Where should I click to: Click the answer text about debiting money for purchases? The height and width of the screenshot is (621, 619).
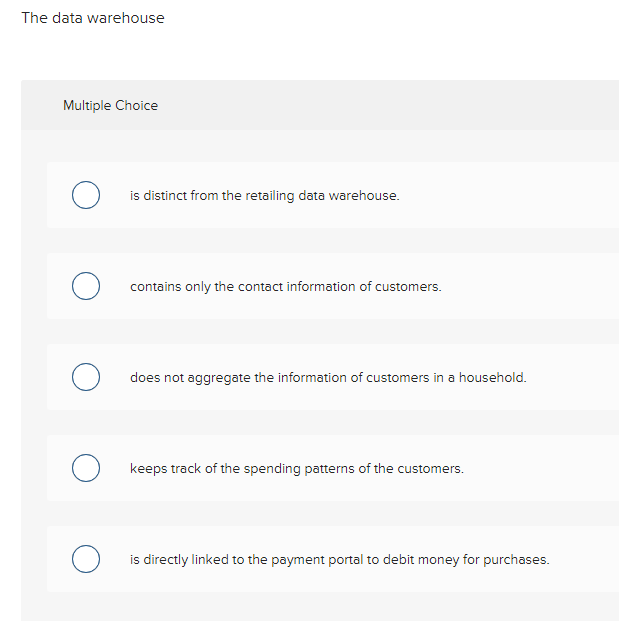(340, 560)
